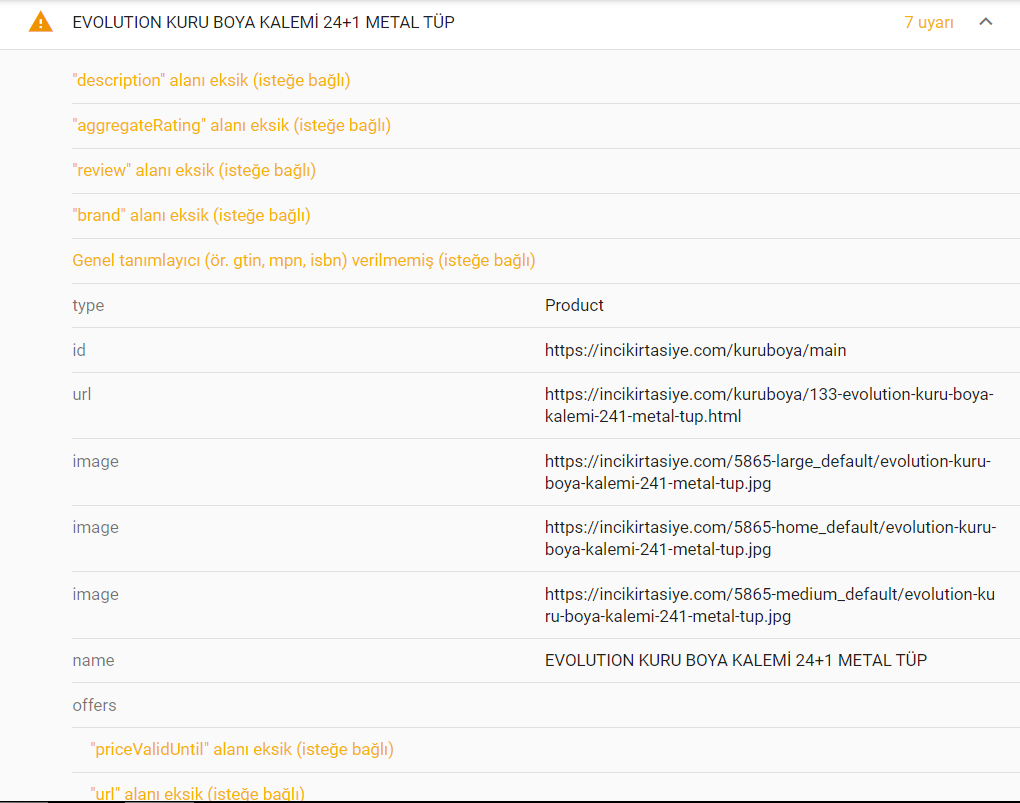Viewport: 1020px width, 803px height.
Task: Click the image label beside medium_default URL
Action: point(95,594)
